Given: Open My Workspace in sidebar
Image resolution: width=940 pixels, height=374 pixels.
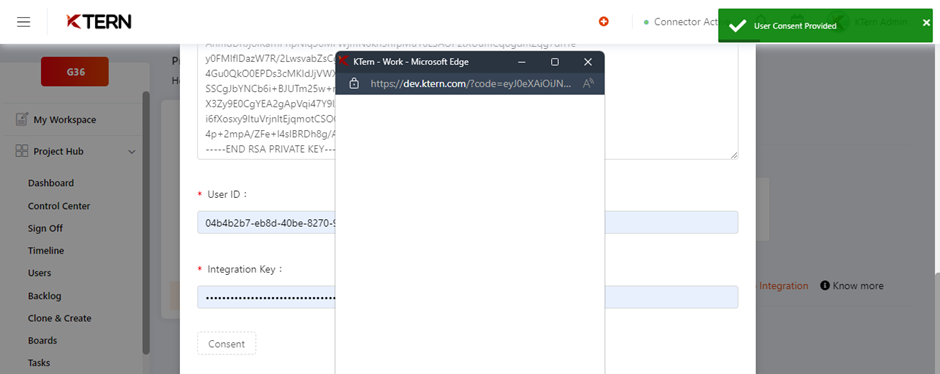Looking at the screenshot, I should [64, 120].
